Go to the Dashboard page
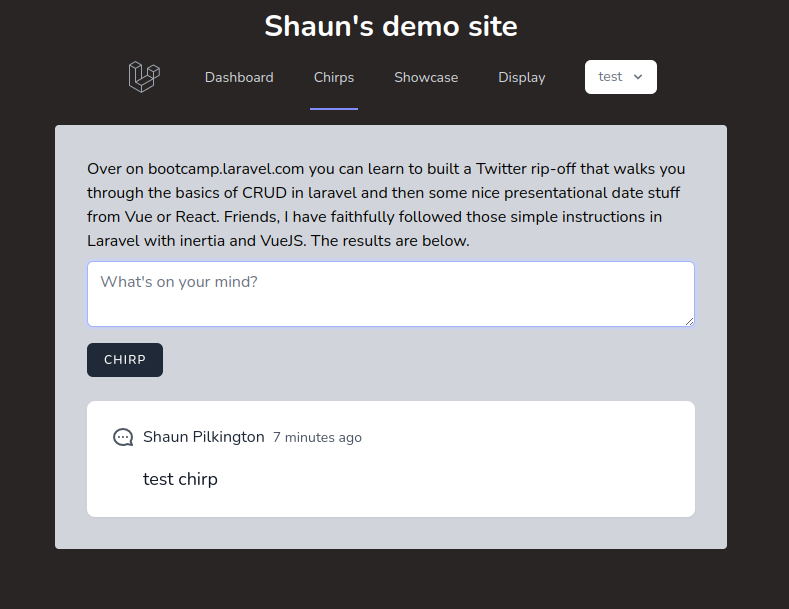Screen dimensions: 789x609 click(239, 78)
